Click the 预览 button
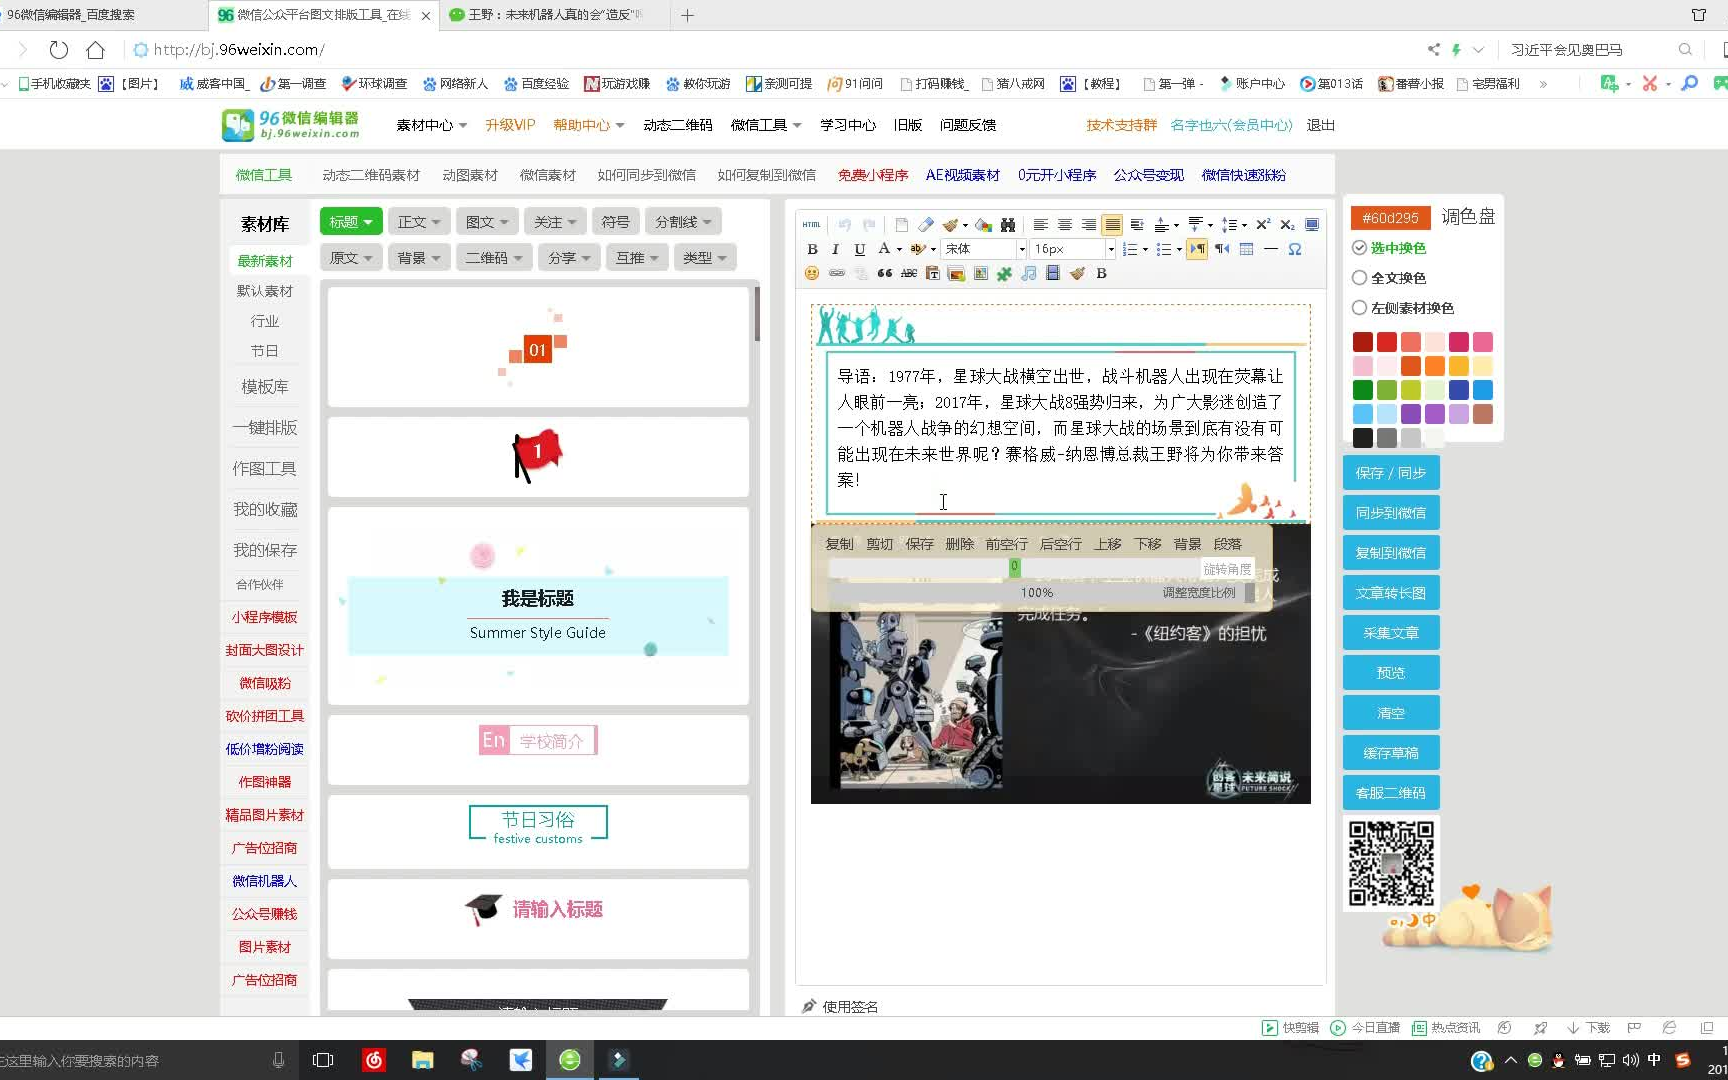The width and height of the screenshot is (1728, 1080). [1391, 673]
